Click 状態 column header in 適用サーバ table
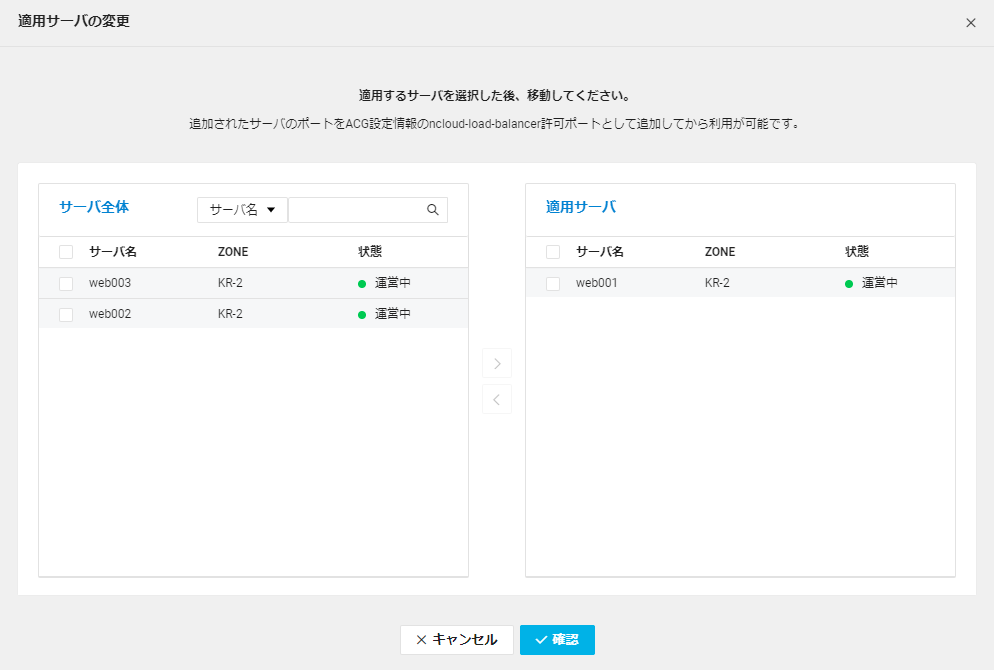This screenshot has width=994, height=670. pos(856,252)
